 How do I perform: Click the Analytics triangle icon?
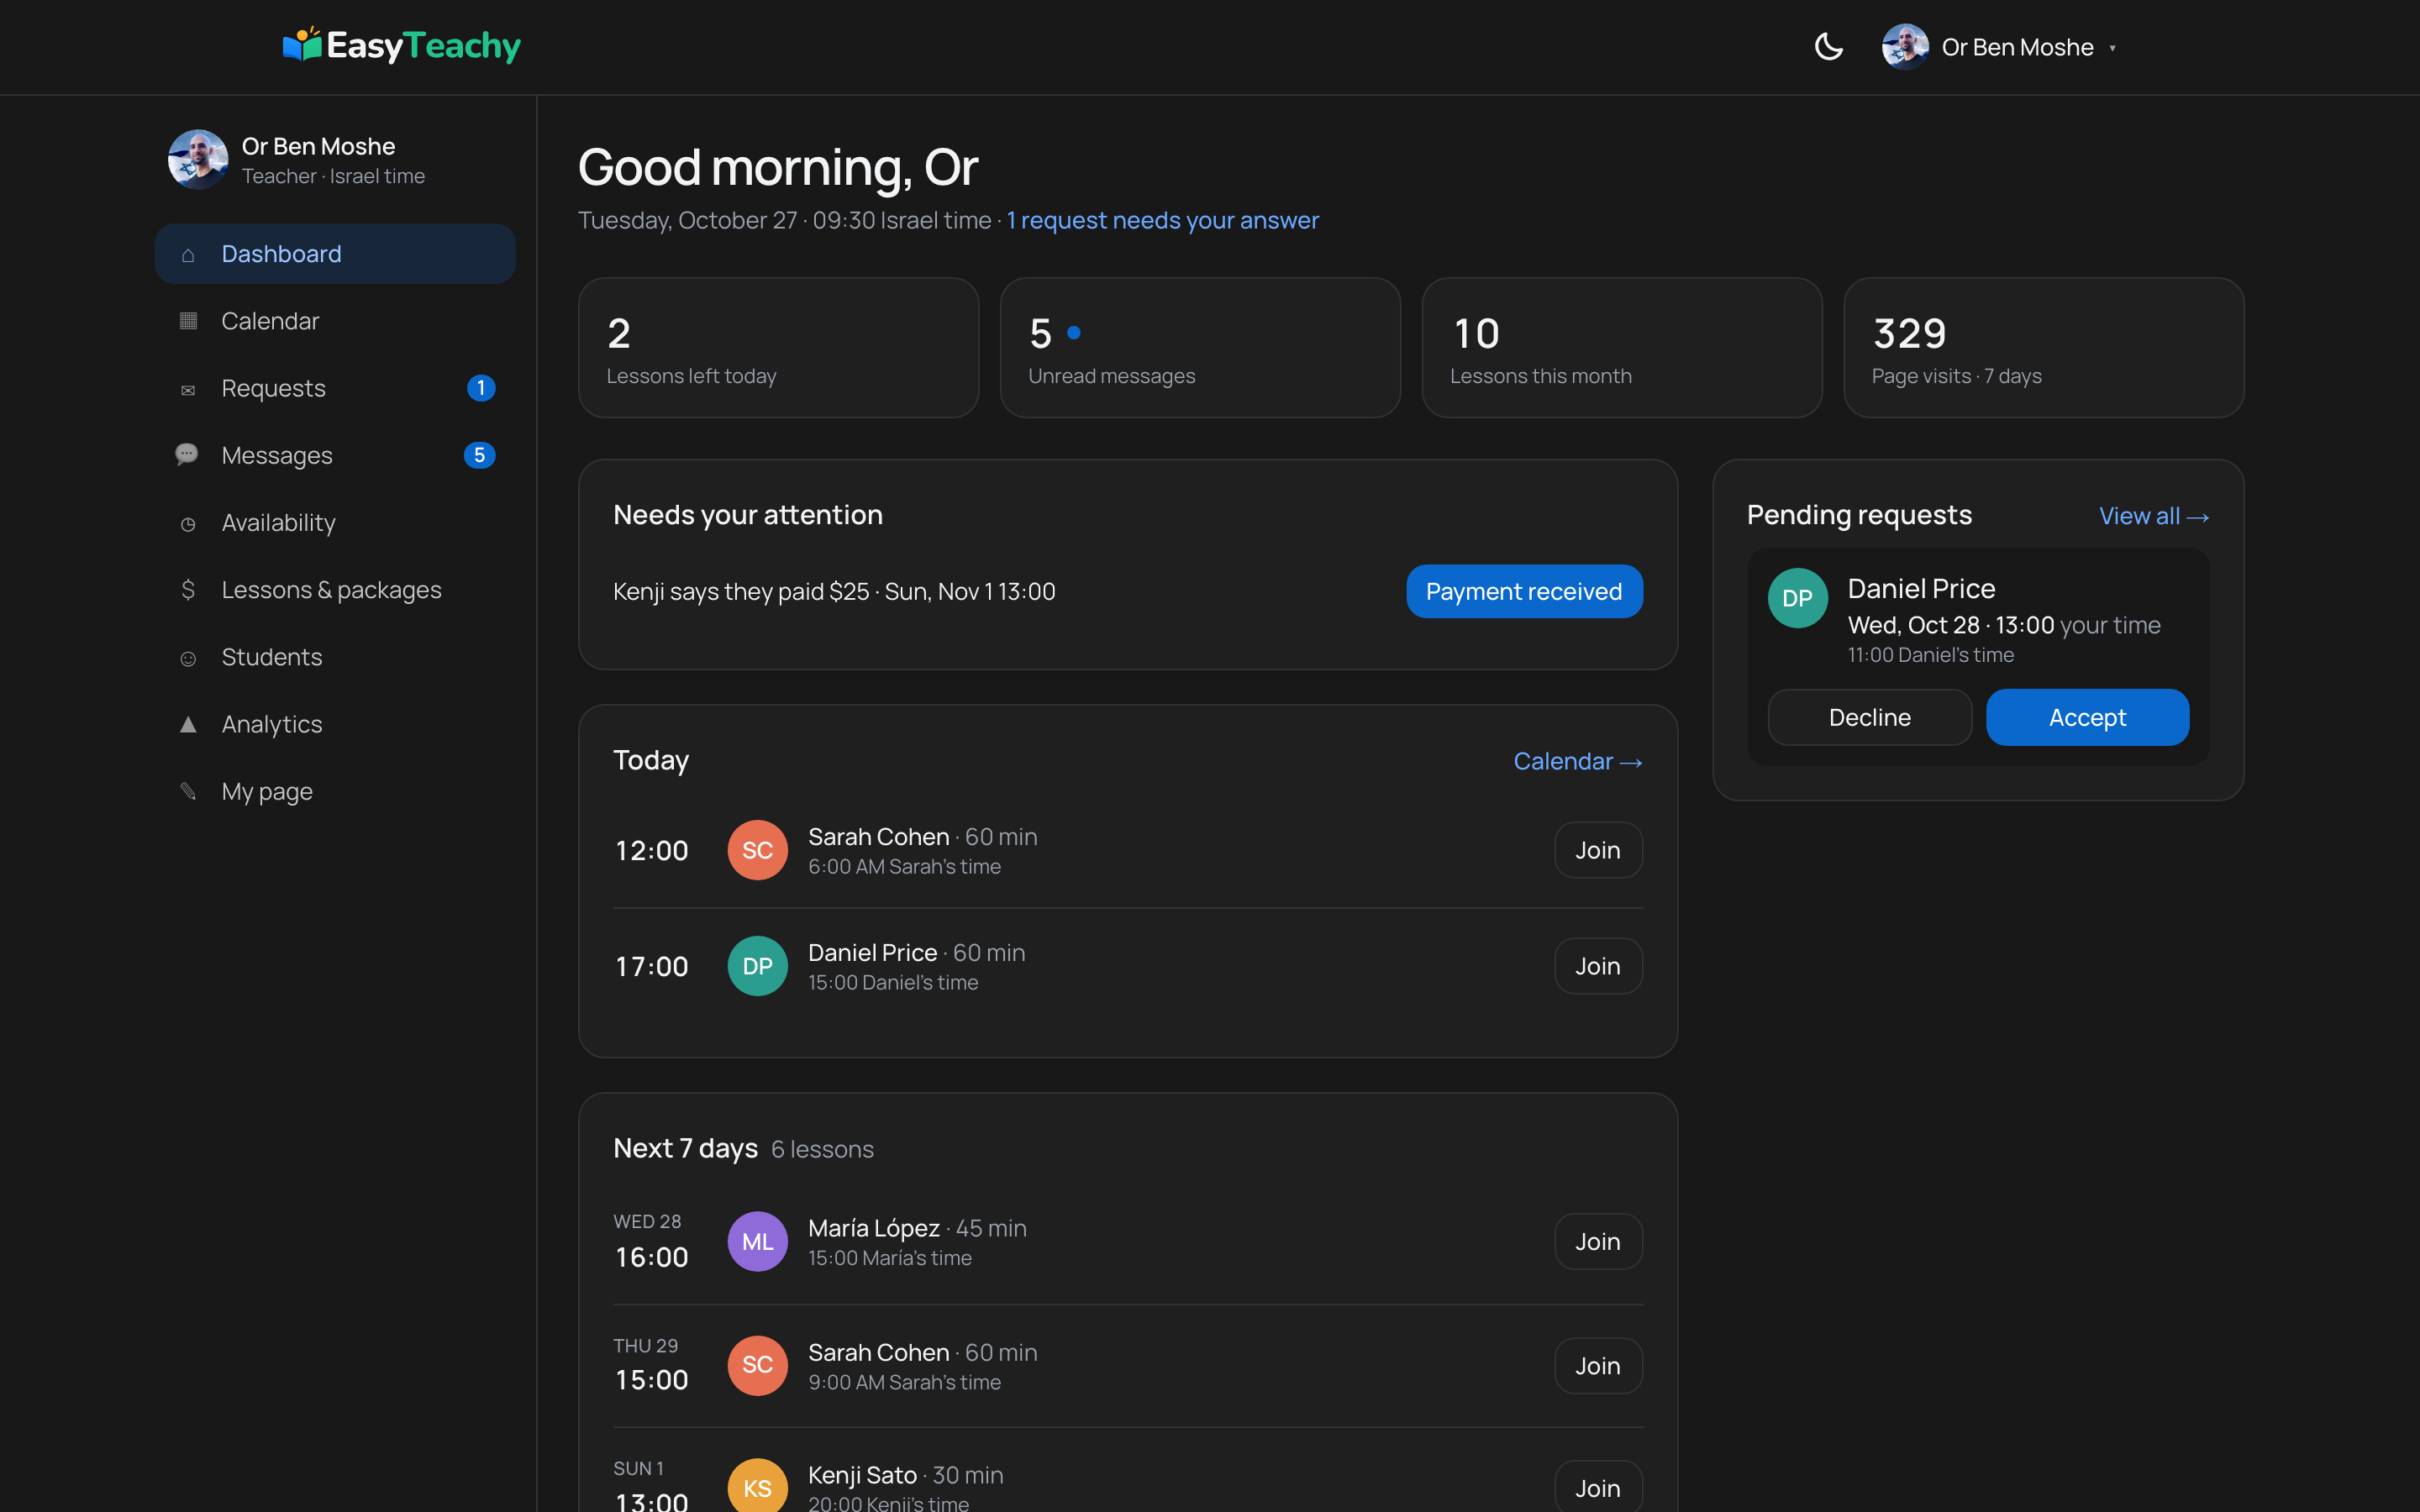[x=188, y=724]
